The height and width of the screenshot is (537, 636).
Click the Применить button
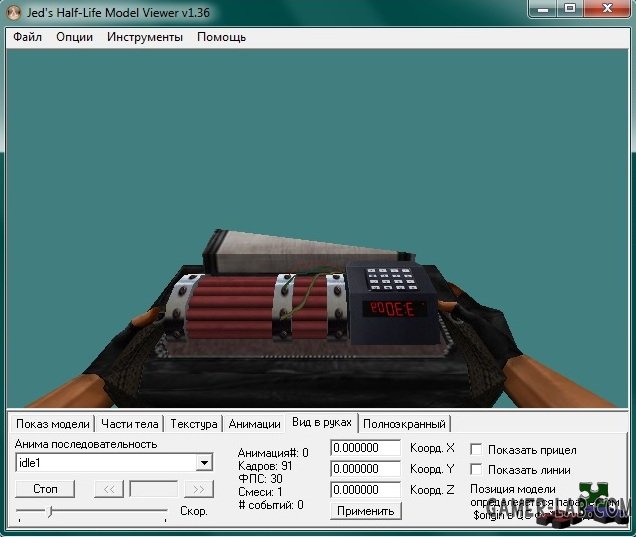point(365,511)
